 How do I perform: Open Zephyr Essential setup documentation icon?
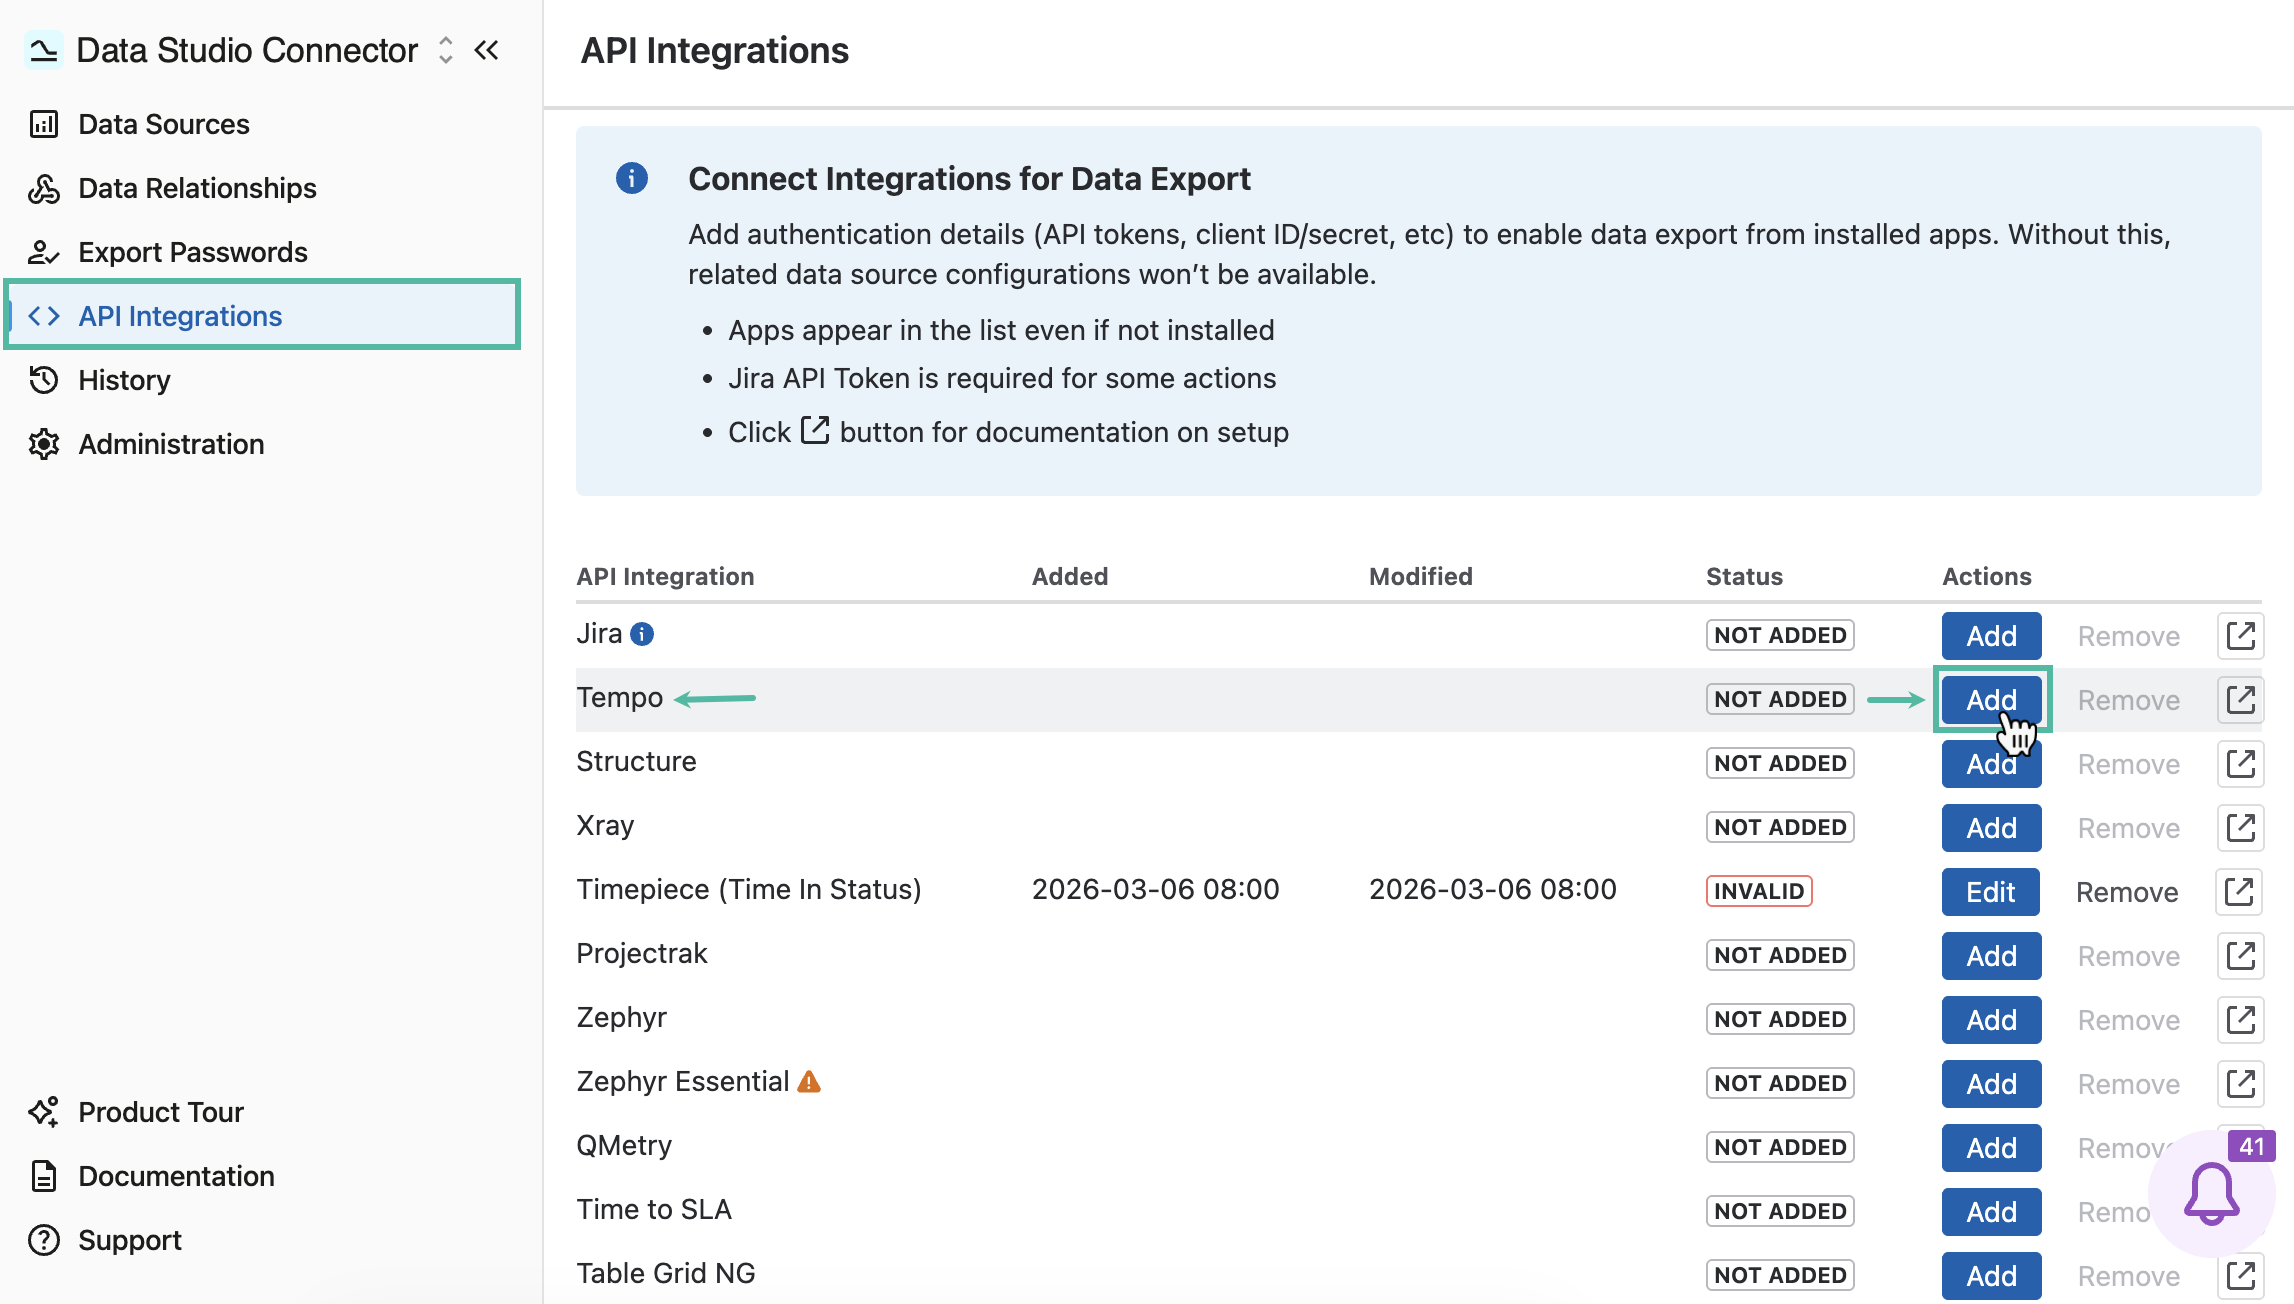pos(2241,1084)
